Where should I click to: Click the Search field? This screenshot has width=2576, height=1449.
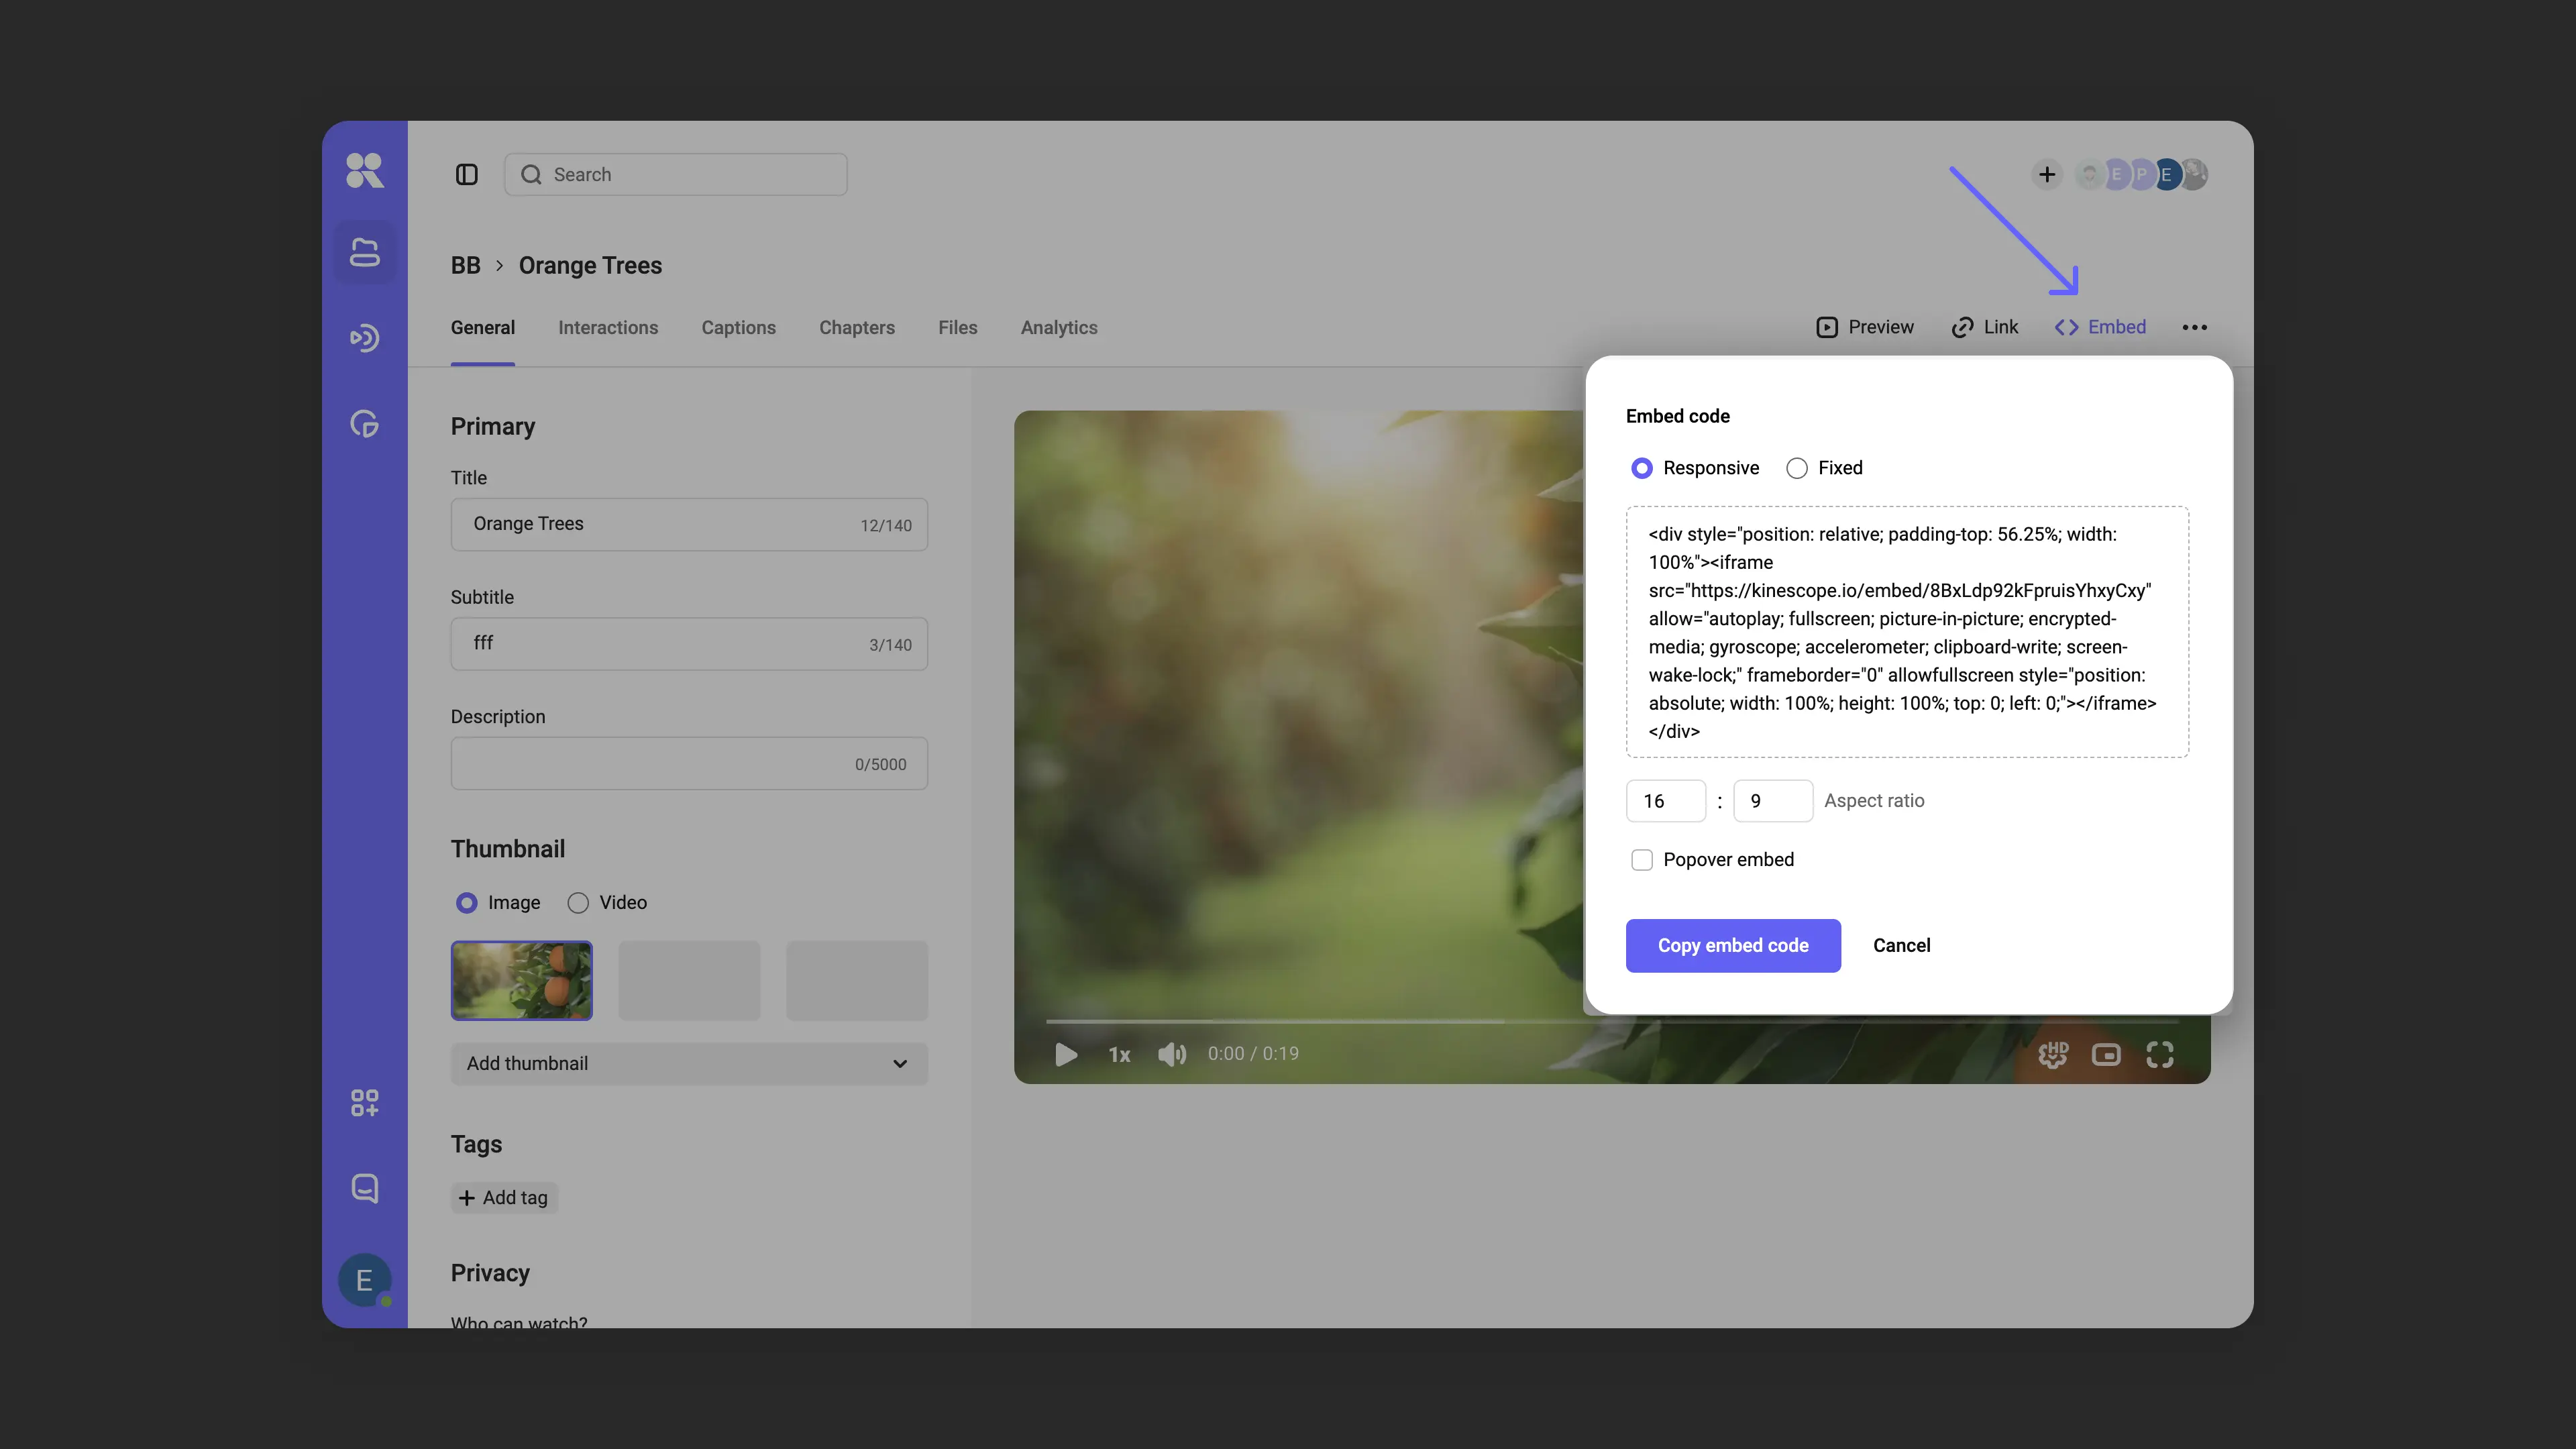point(676,175)
